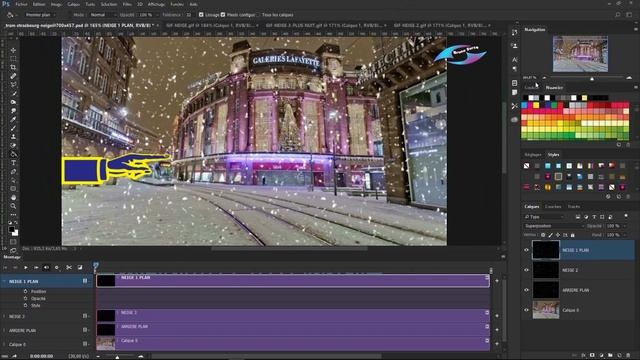Click the lock all padlock icon

pyautogui.click(x=573, y=235)
